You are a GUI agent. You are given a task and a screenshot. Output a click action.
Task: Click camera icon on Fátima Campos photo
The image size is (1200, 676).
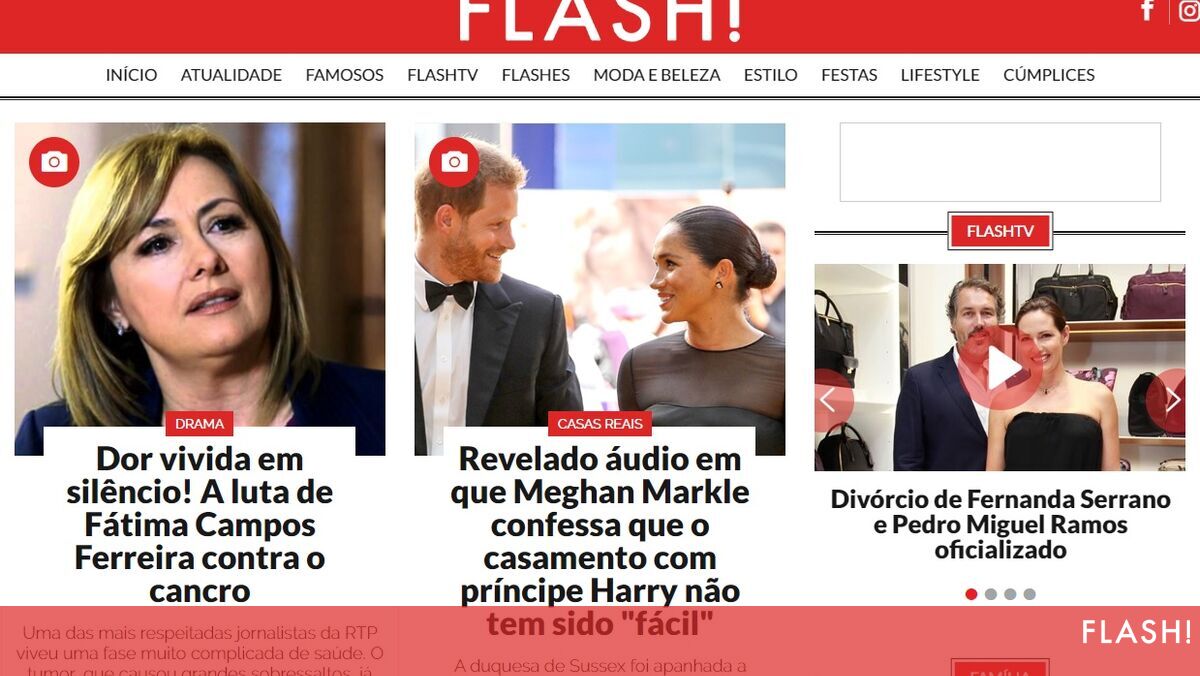tap(54, 162)
